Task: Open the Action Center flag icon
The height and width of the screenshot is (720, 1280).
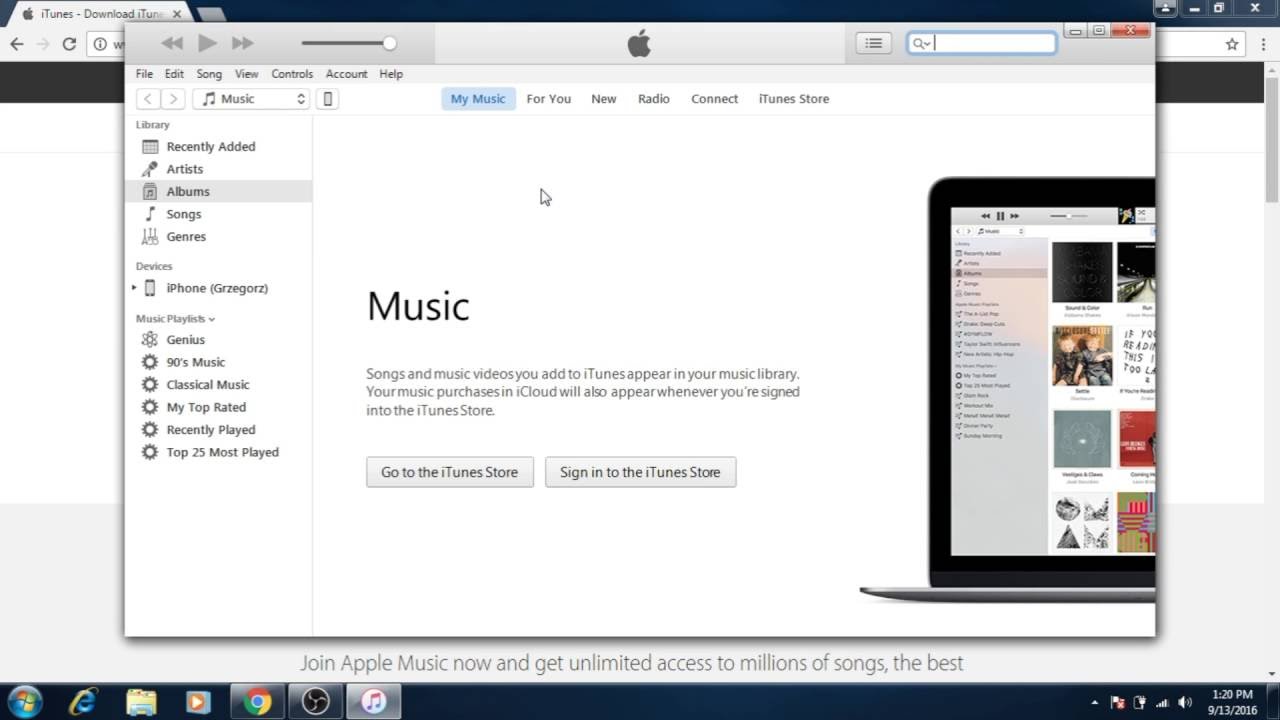Action: (x=1118, y=703)
